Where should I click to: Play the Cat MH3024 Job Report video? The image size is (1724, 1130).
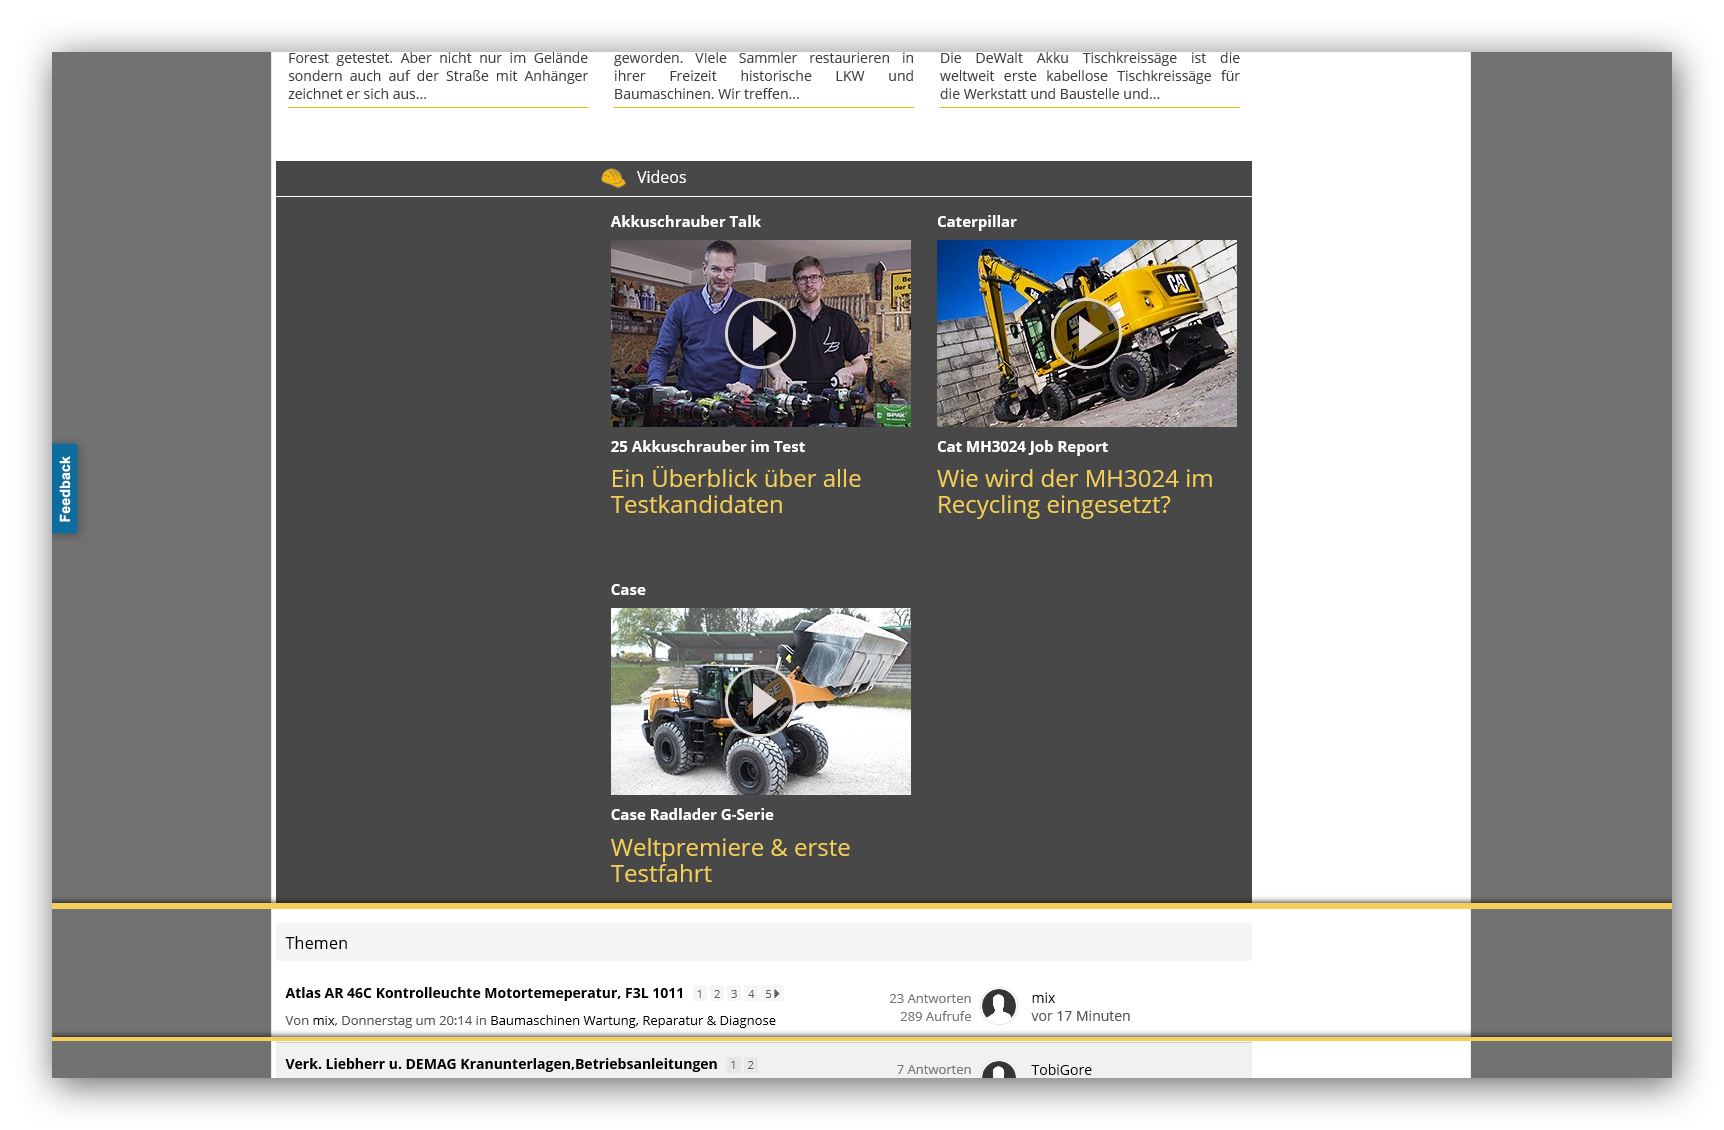click(1086, 333)
